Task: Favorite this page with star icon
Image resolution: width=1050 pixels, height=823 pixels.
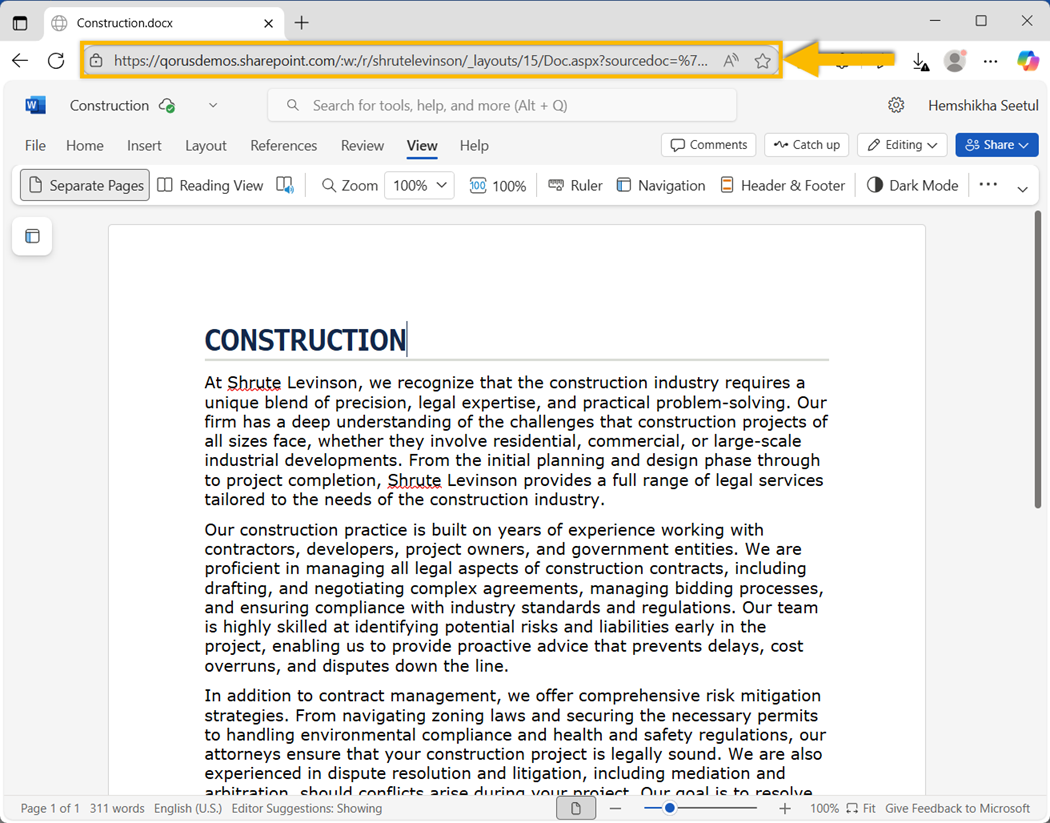Action: tap(763, 61)
